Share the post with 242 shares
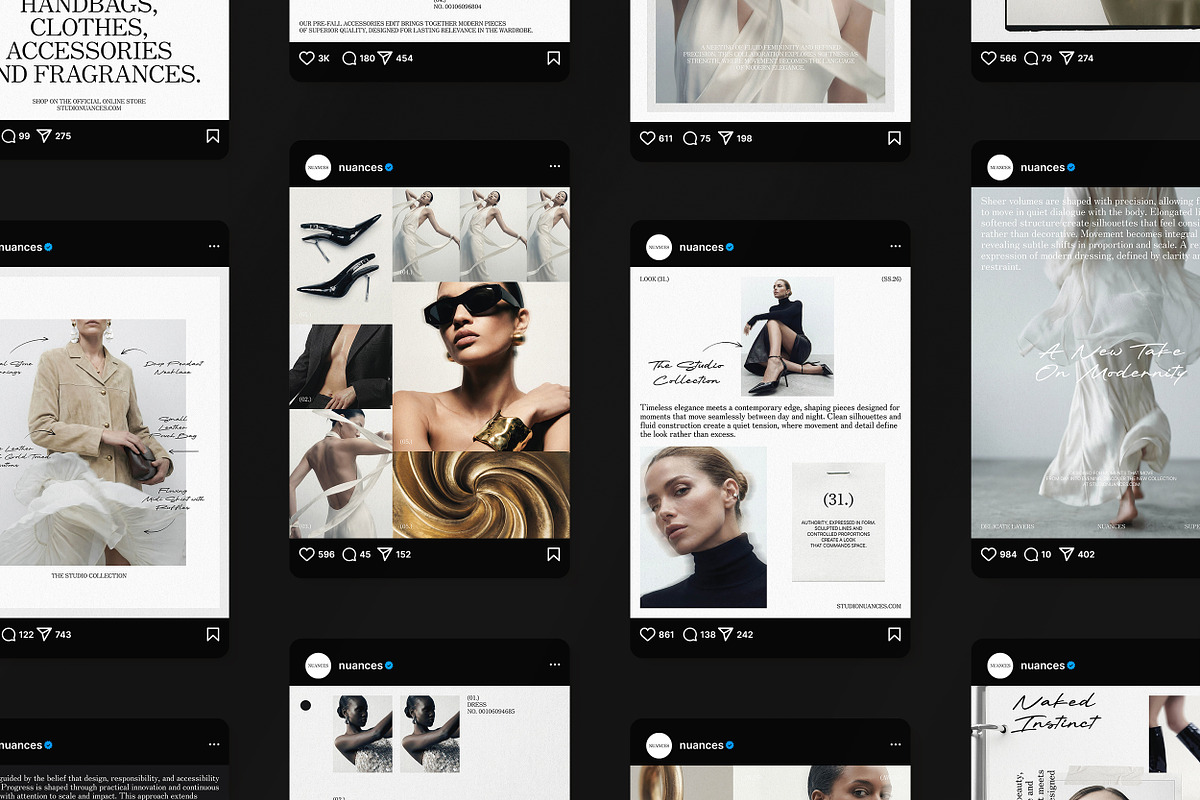Screen dimensions: 1200x800 (x=725, y=634)
